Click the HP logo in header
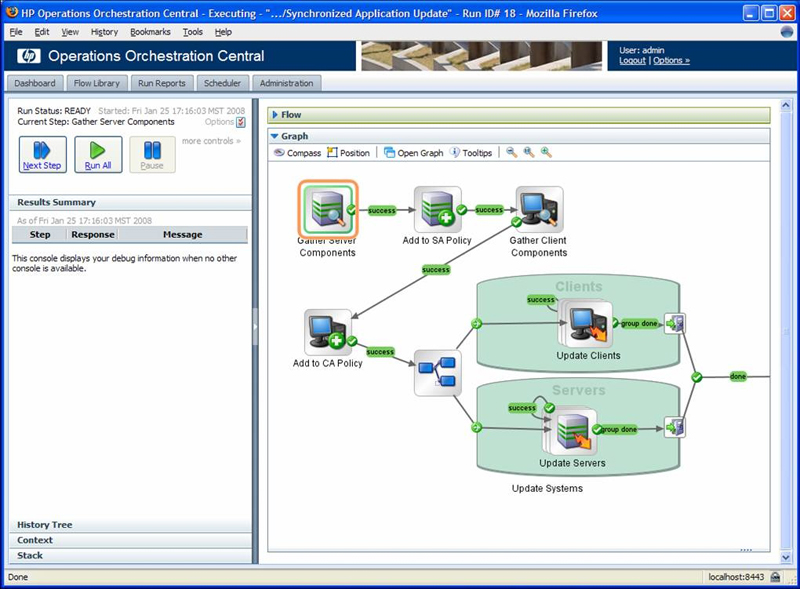 pyautogui.click(x=29, y=56)
